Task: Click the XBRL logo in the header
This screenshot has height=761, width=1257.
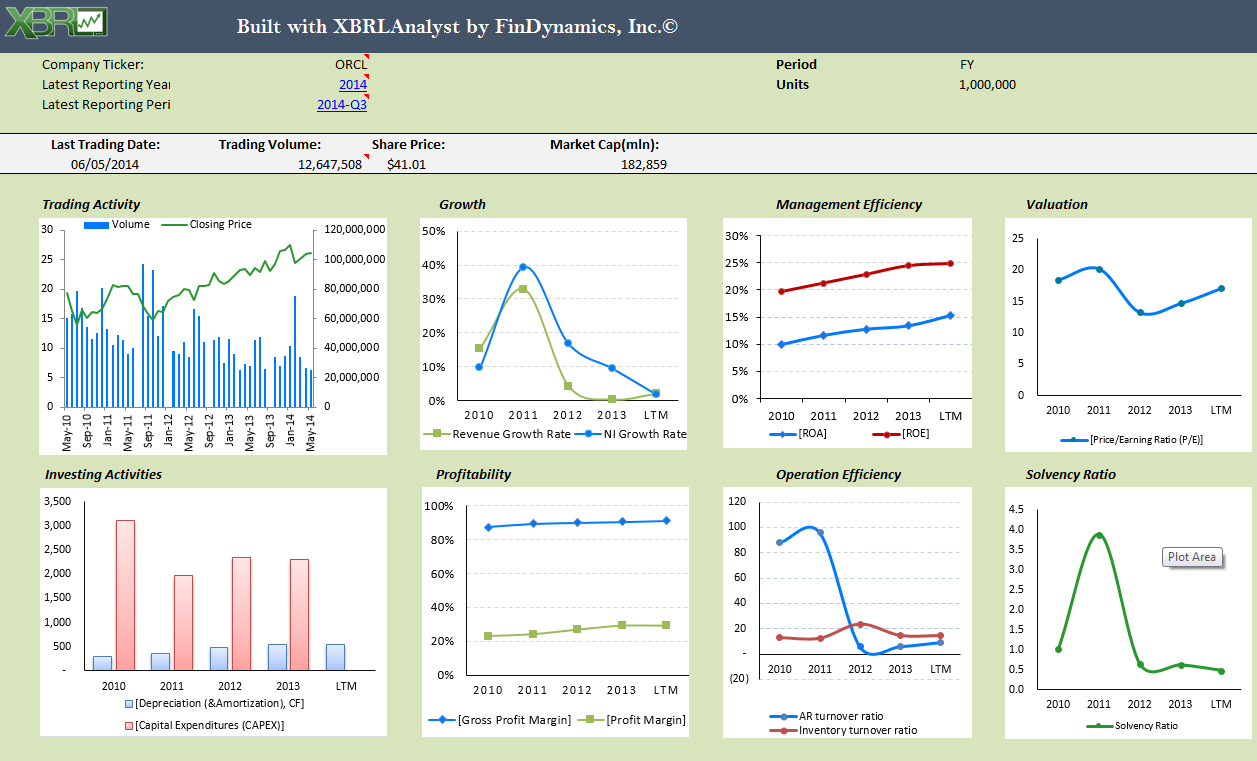Action: tap(56, 24)
